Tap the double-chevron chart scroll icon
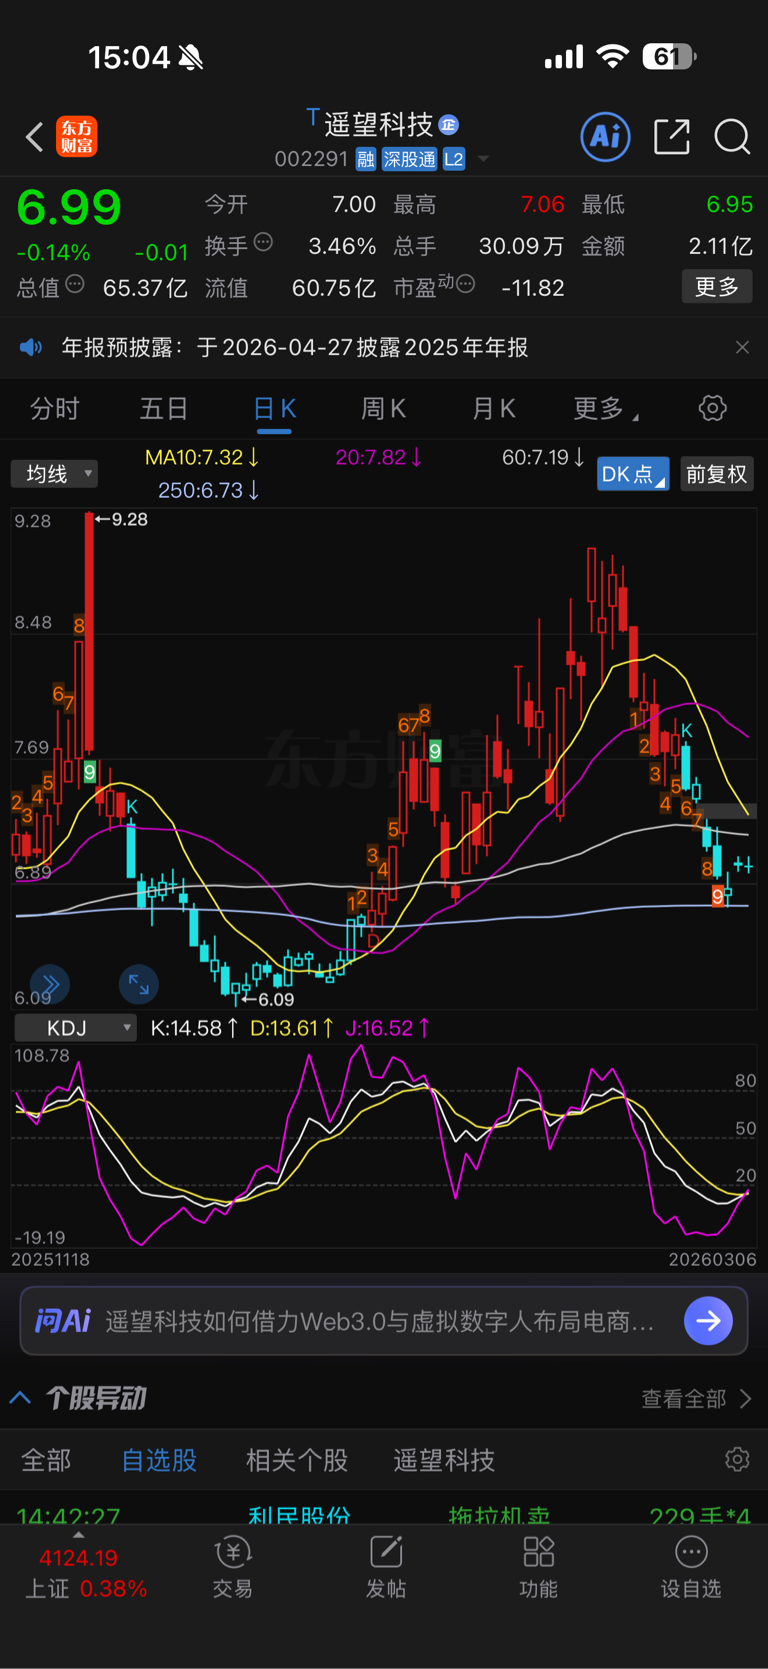This screenshot has width=768, height=1669. pos(49,985)
